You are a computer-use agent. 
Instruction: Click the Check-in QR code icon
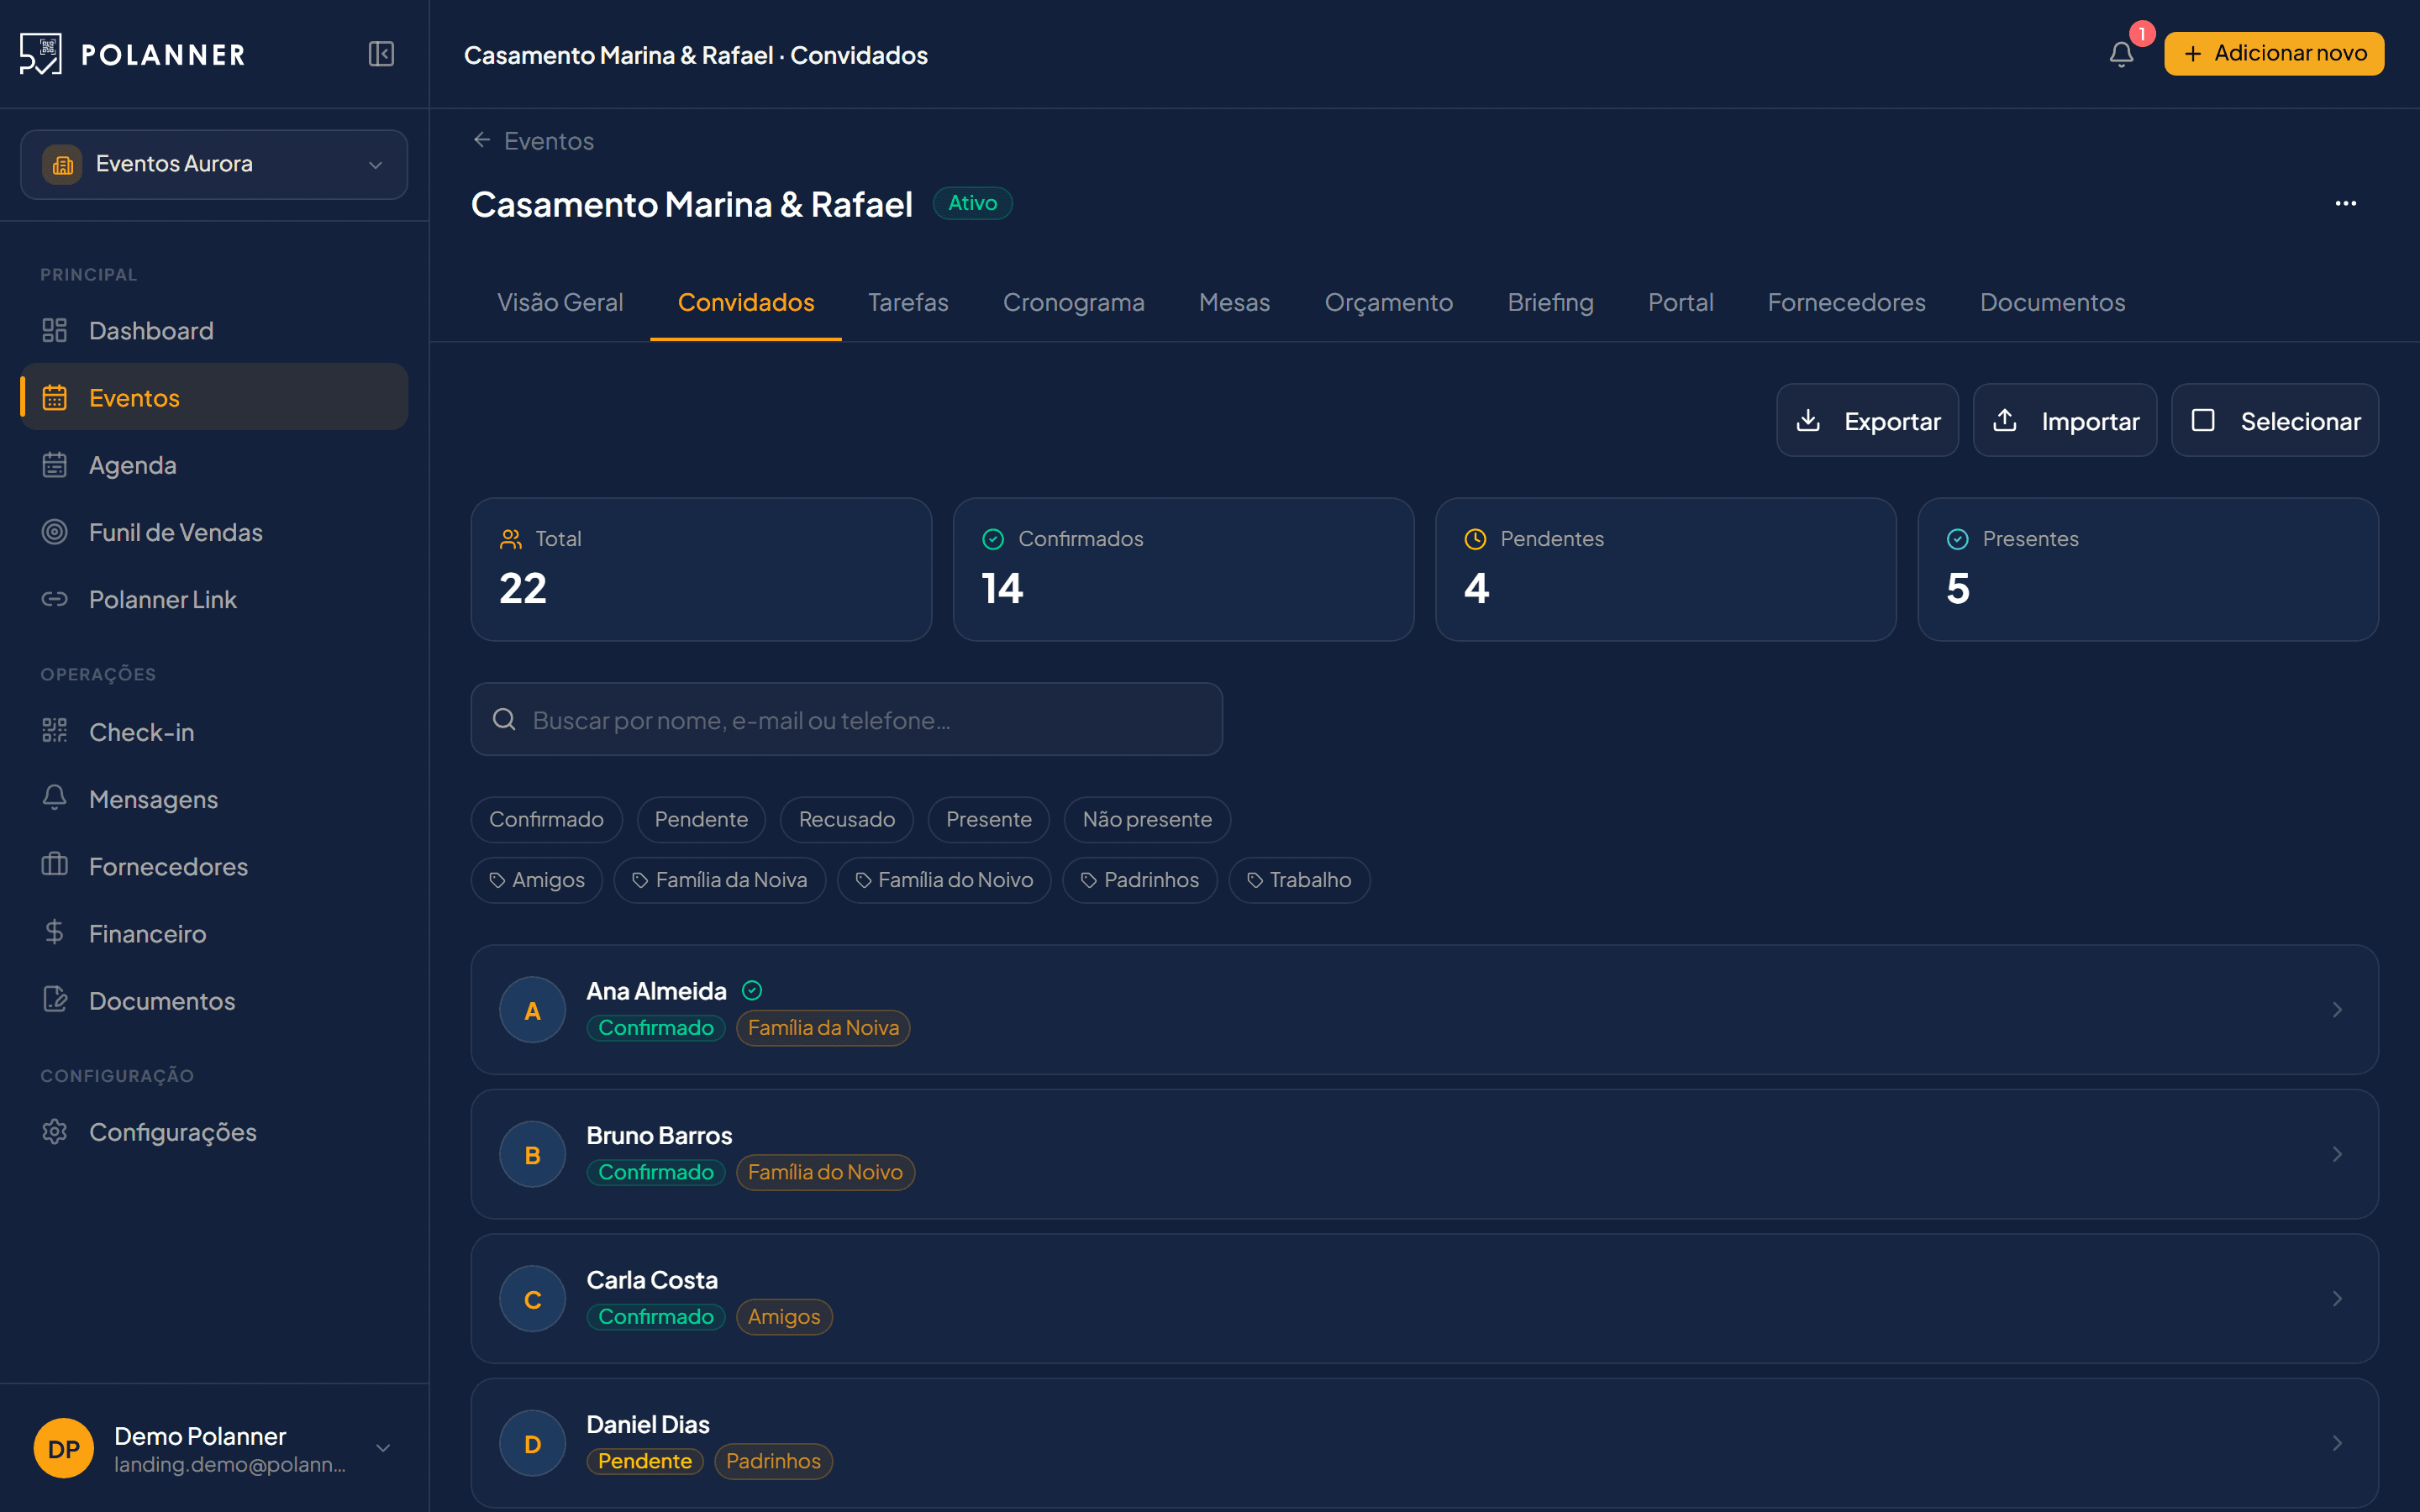tap(55, 731)
